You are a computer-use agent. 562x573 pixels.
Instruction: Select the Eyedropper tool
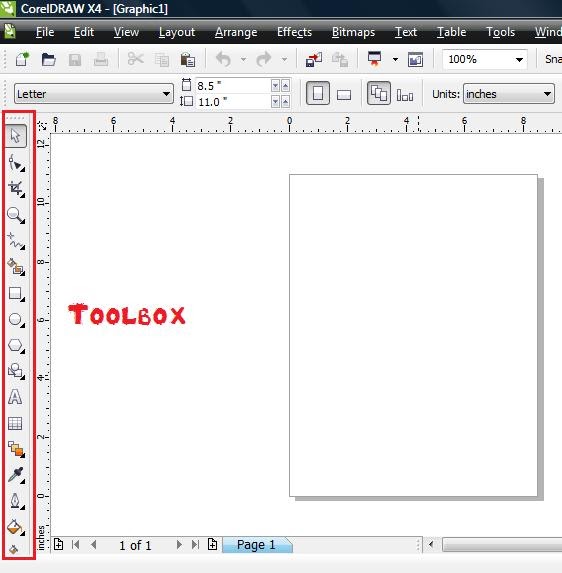16,475
